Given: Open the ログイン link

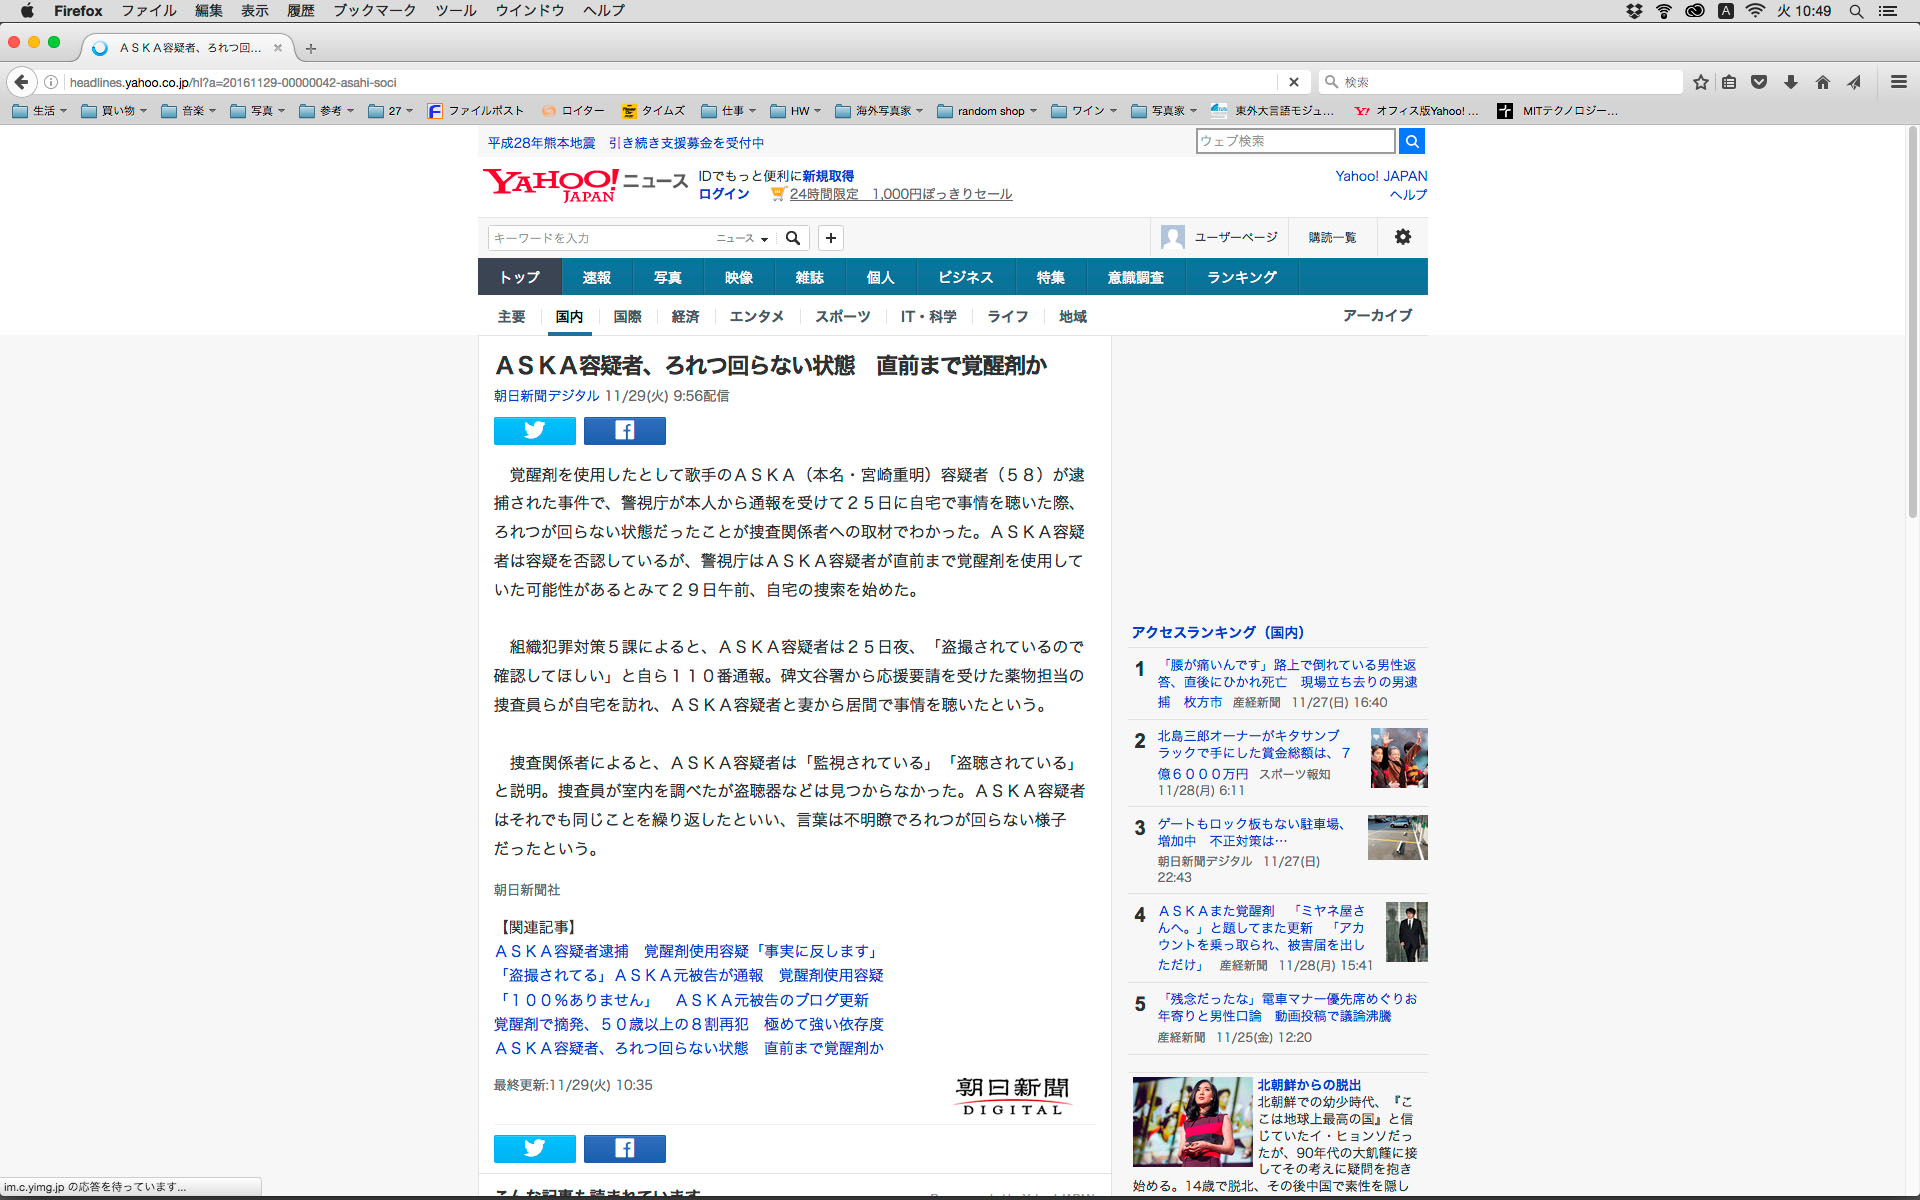Looking at the screenshot, I should click(723, 194).
